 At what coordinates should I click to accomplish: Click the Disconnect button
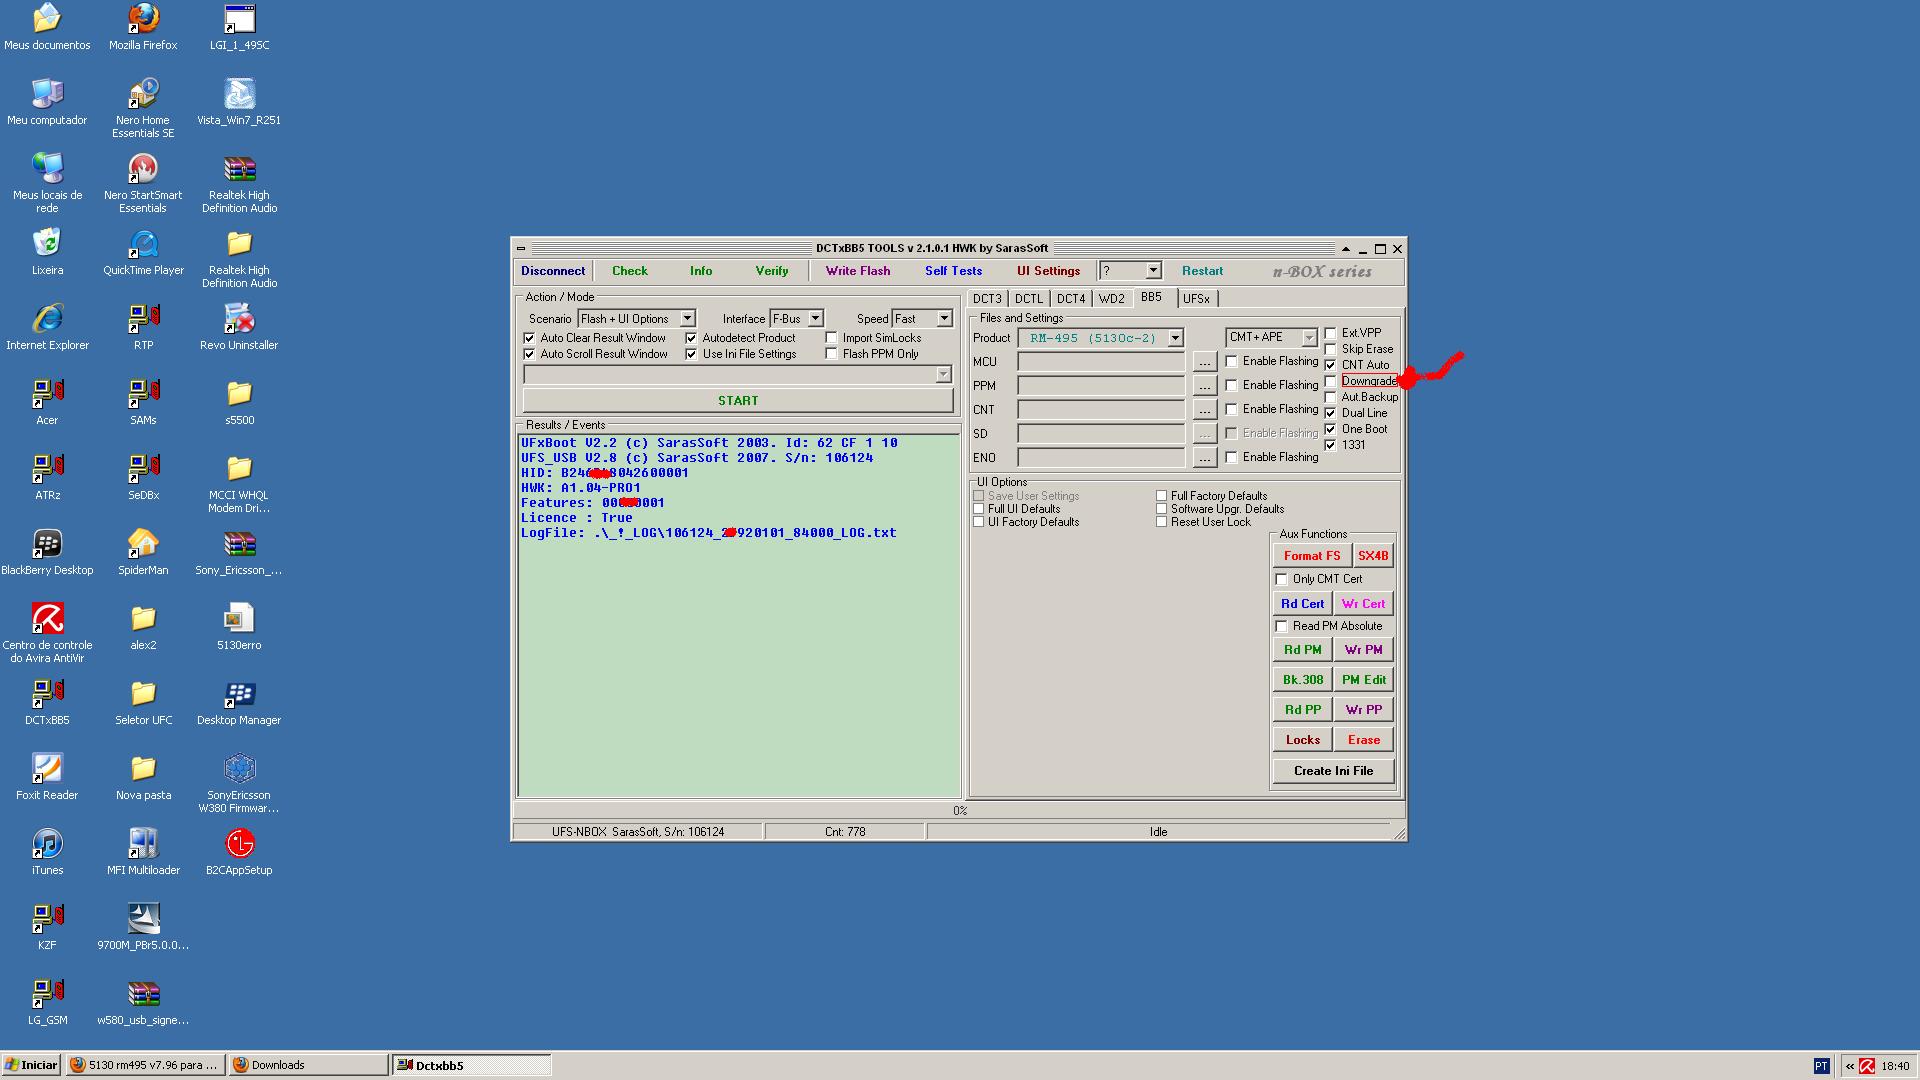pos(553,271)
